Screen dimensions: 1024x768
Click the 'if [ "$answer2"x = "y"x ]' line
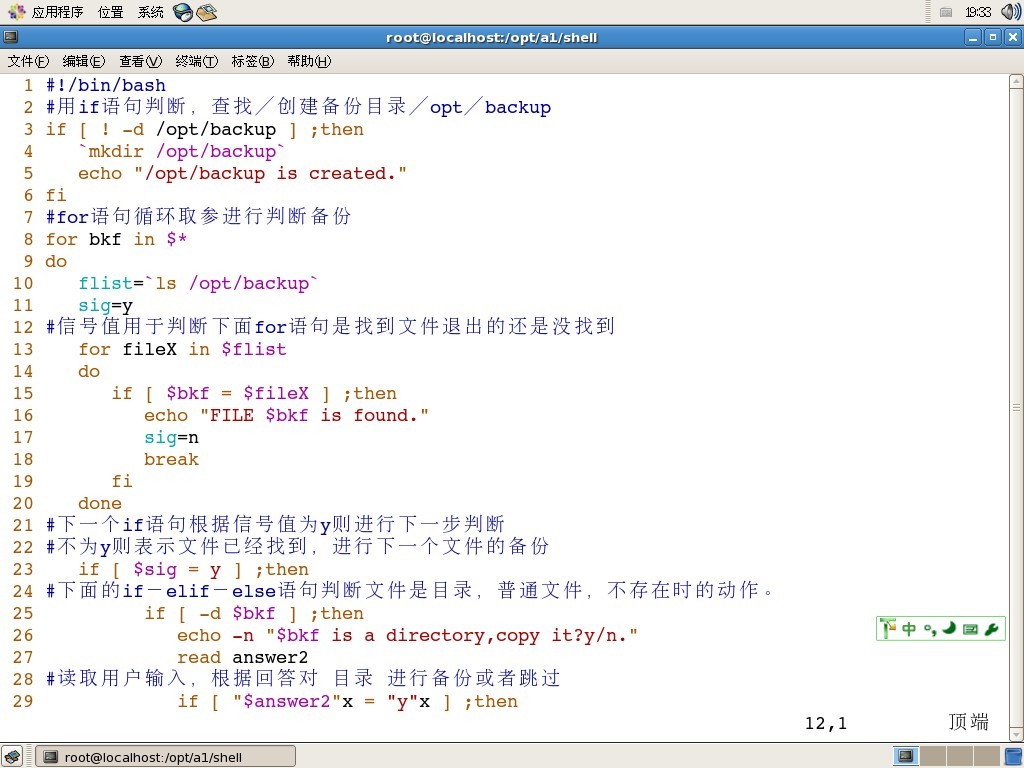(x=347, y=701)
